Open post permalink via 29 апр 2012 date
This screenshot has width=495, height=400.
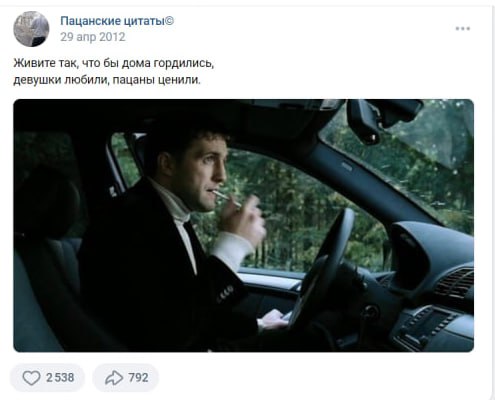tap(93, 37)
